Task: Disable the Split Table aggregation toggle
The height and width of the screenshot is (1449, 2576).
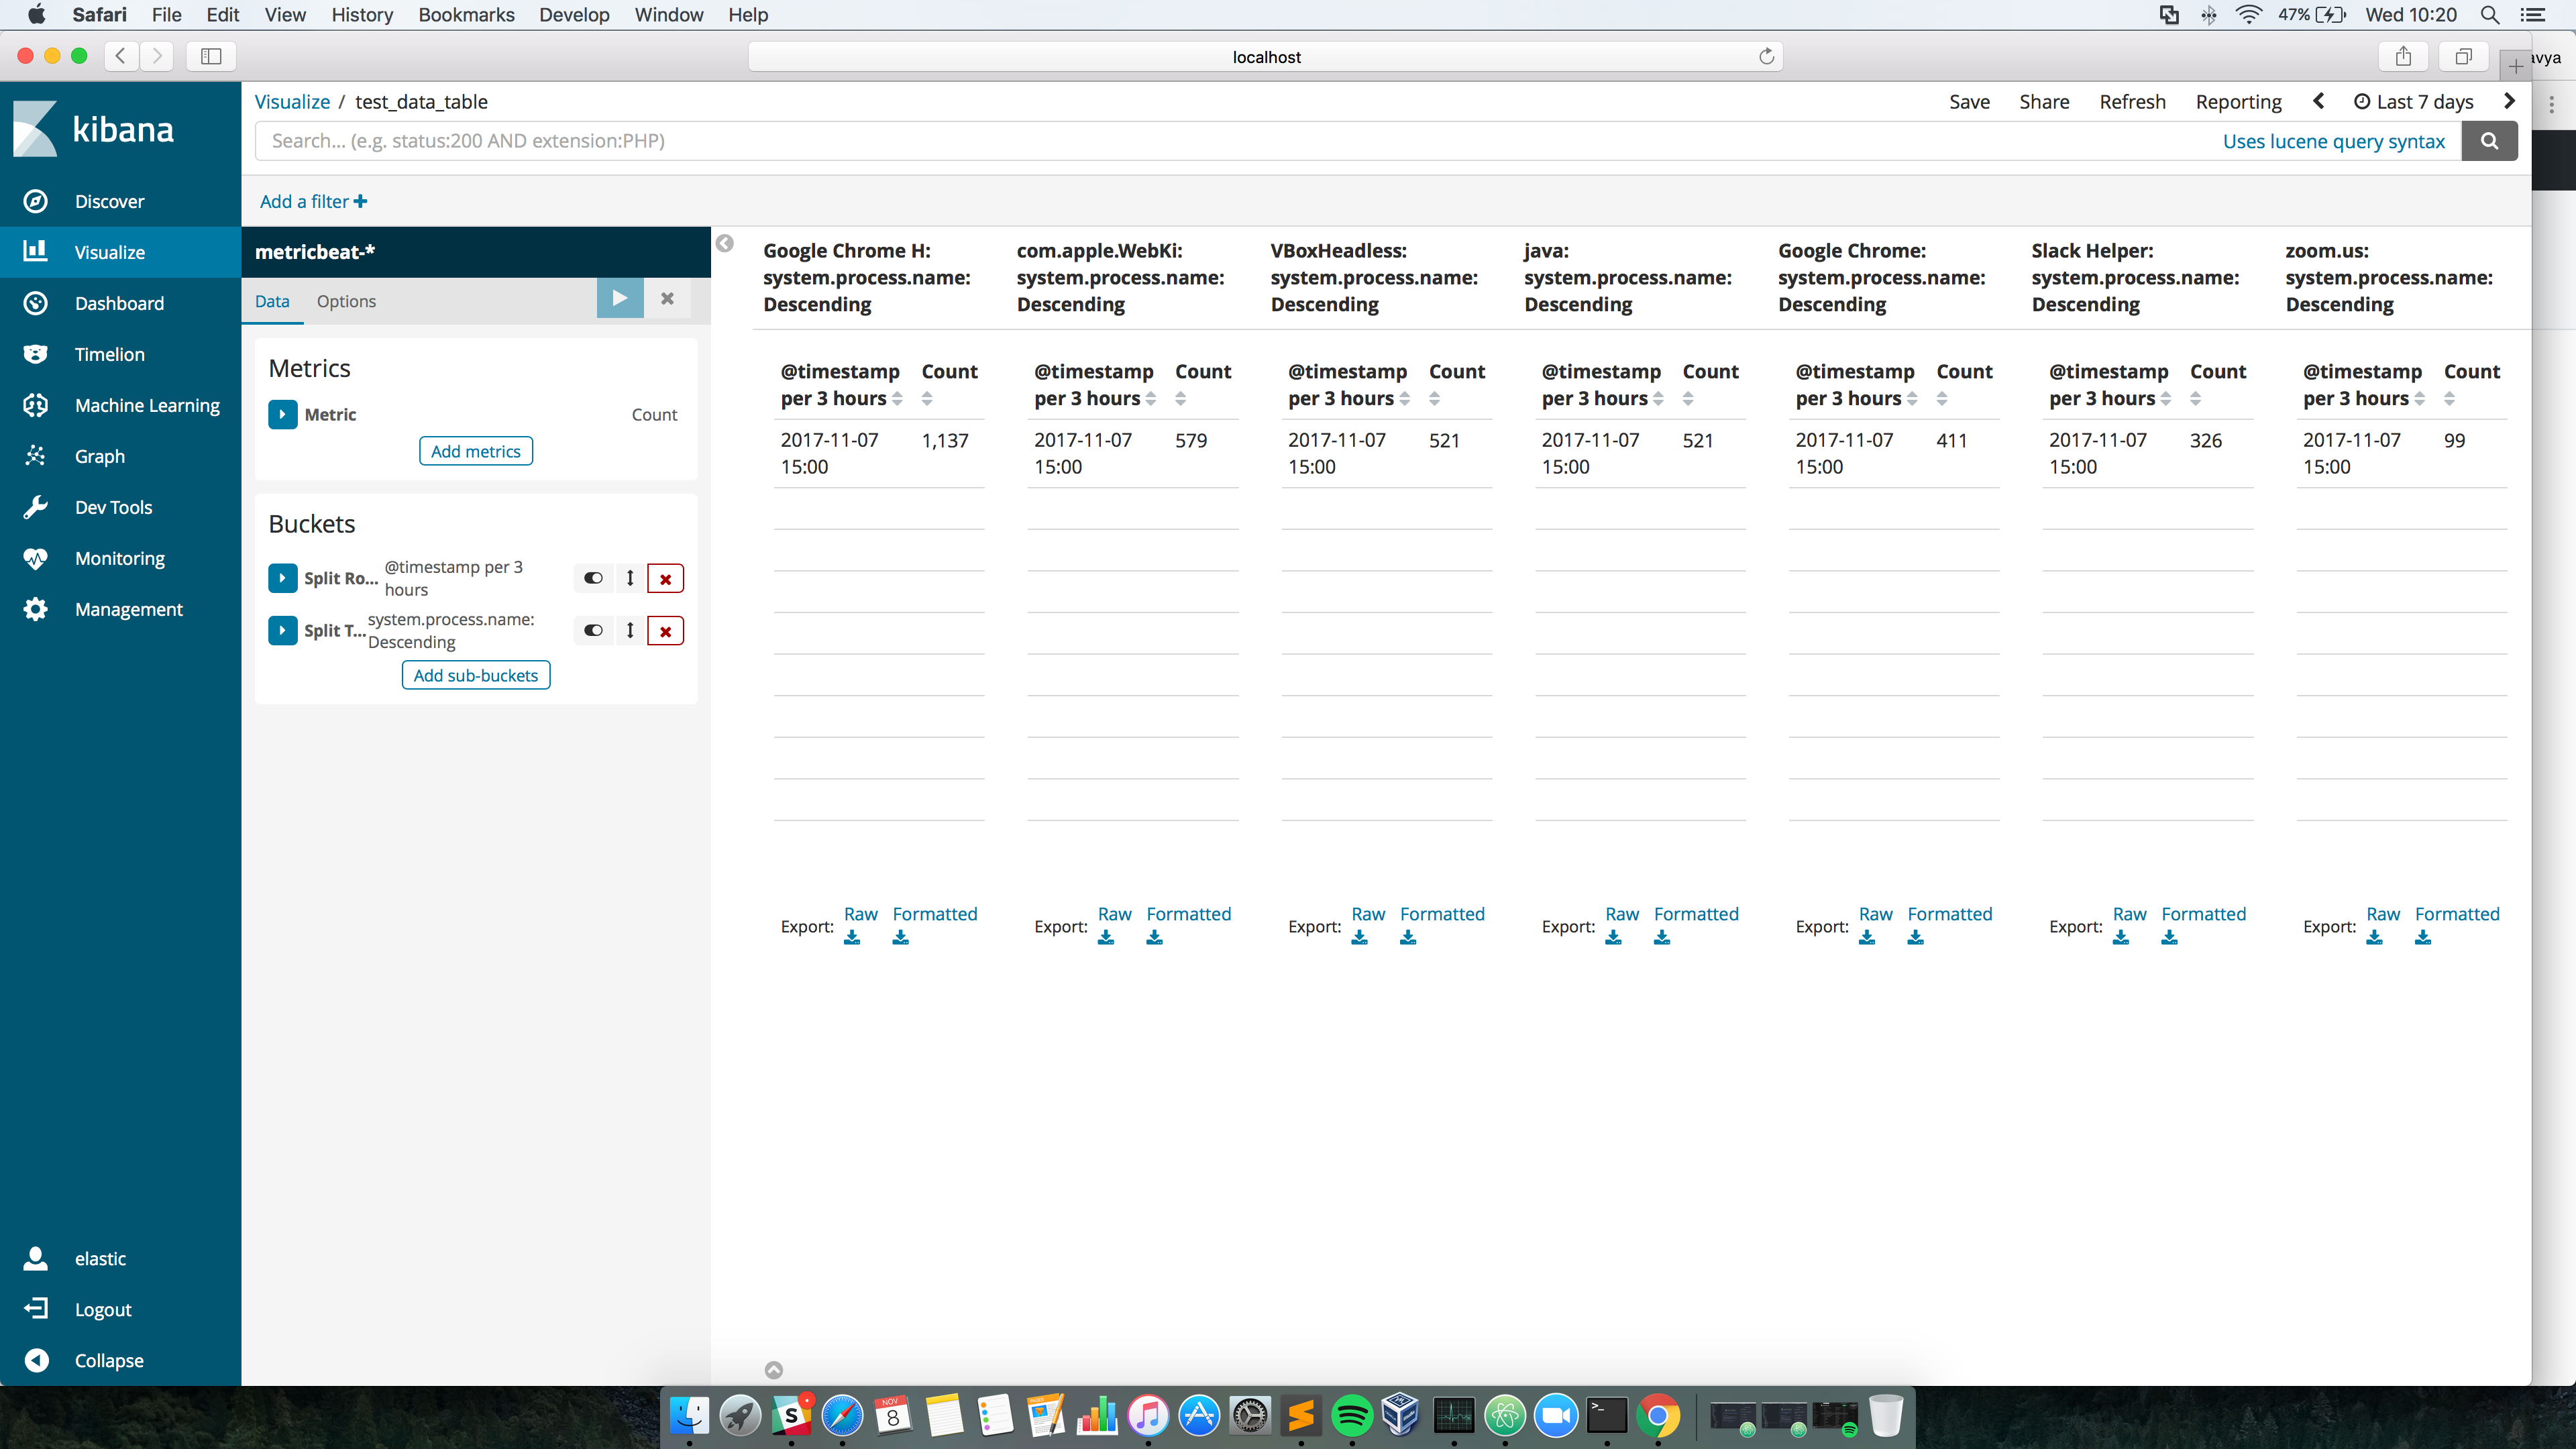Action: tap(593, 630)
